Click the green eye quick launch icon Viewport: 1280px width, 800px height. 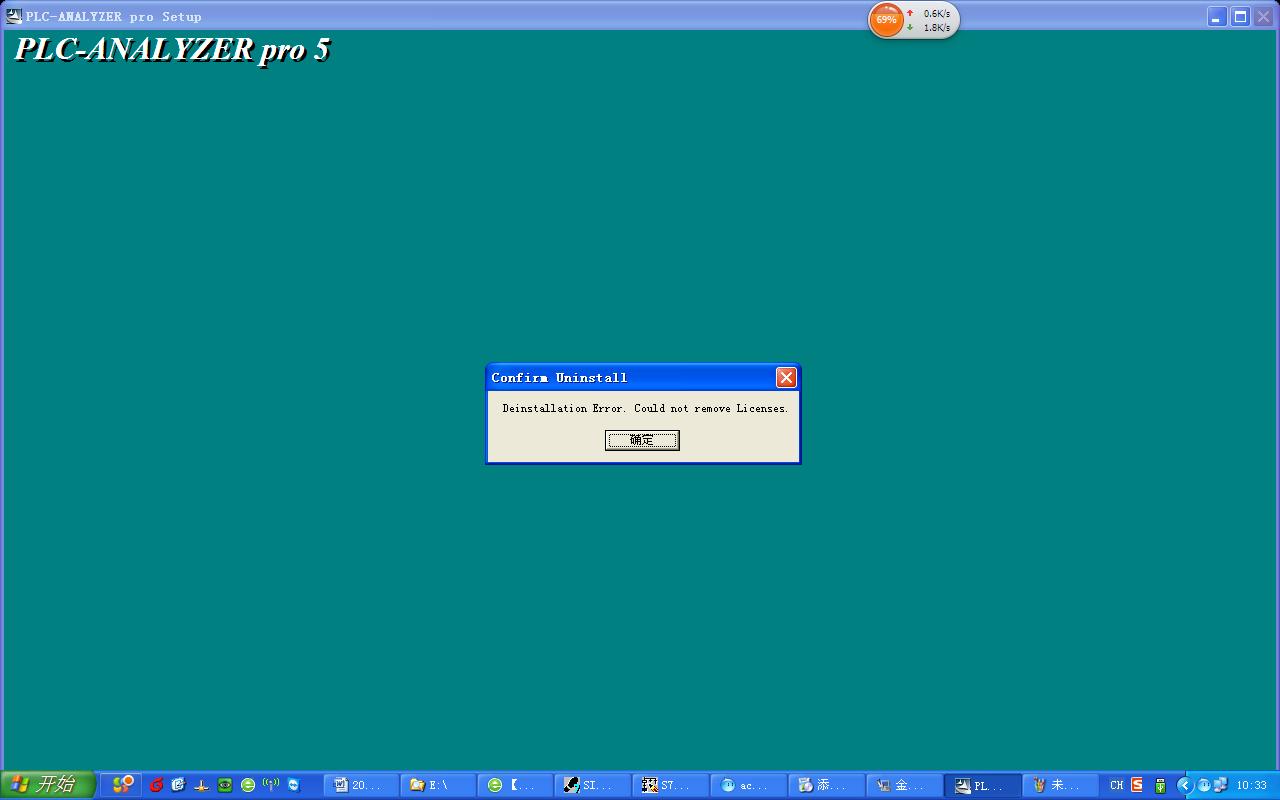(x=225, y=785)
